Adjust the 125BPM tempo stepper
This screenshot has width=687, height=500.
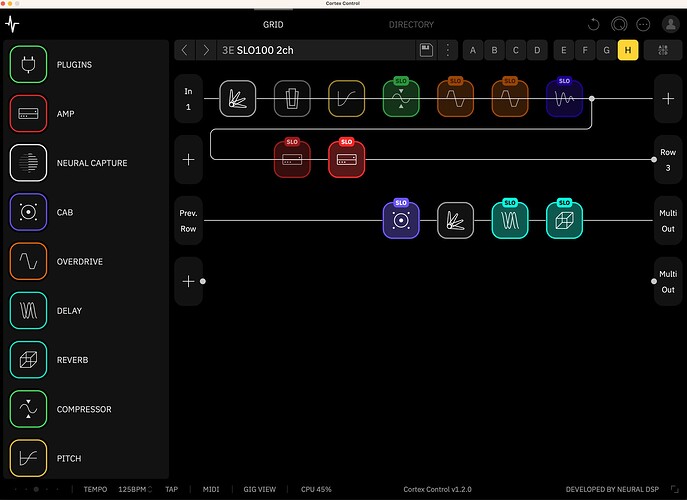[149, 489]
